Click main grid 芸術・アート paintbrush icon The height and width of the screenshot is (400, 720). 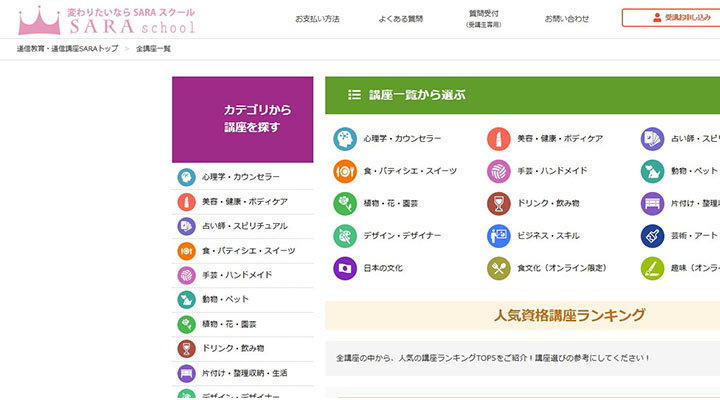pyautogui.click(x=652, y=236)
